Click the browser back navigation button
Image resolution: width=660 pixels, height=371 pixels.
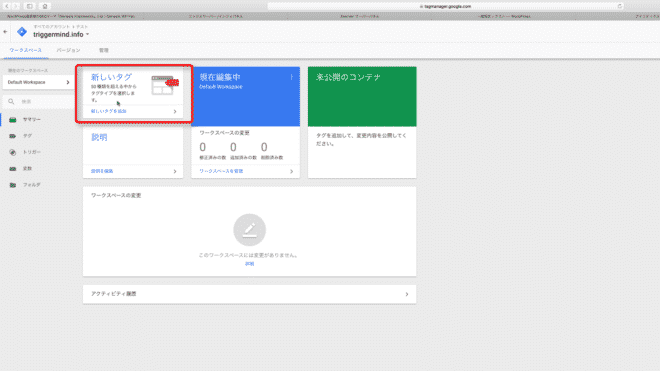pyautogui.click(x=7, y=6)
